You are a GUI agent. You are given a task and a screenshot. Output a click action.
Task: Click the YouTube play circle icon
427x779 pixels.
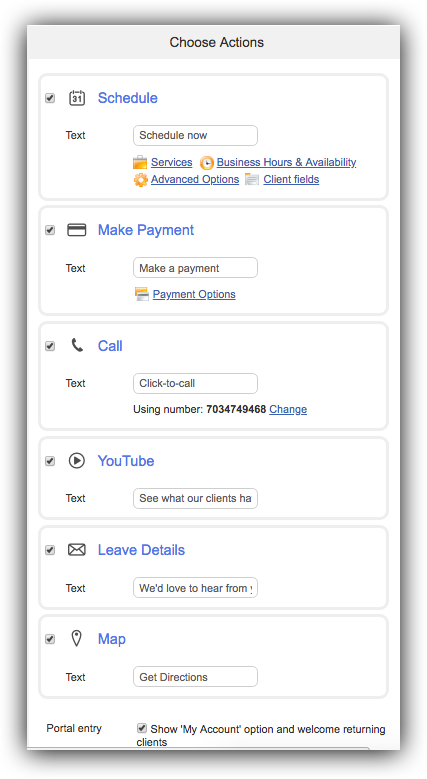[77, 461]
